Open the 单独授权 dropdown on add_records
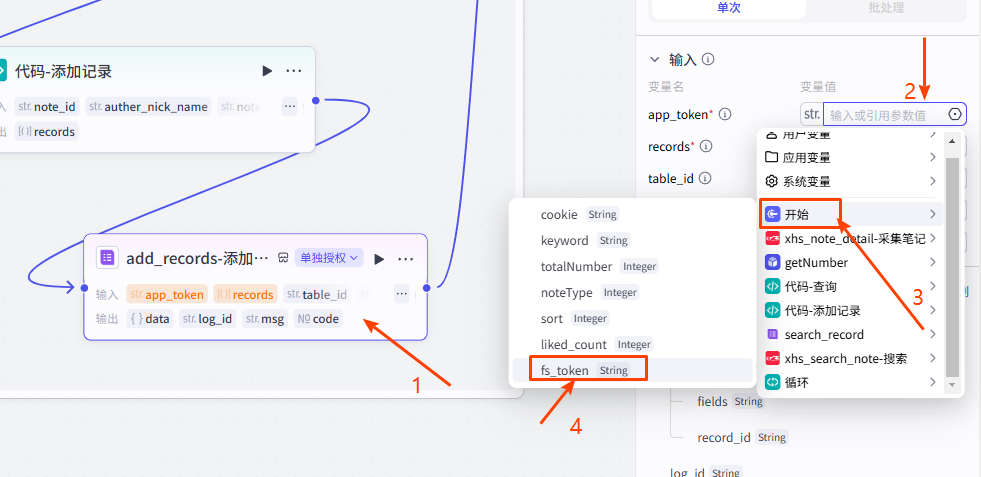 click(x=328, y=258)
